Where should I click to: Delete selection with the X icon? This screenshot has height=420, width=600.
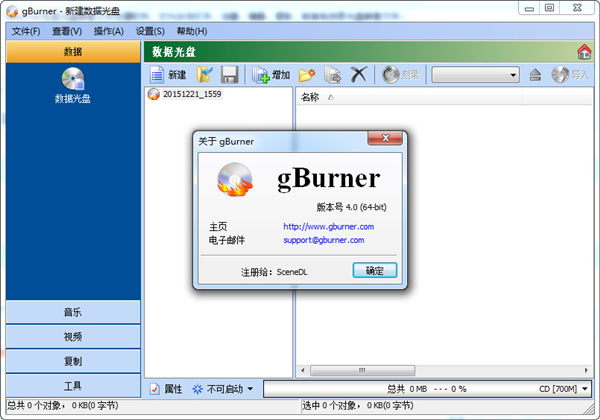(x=359, y=75)
